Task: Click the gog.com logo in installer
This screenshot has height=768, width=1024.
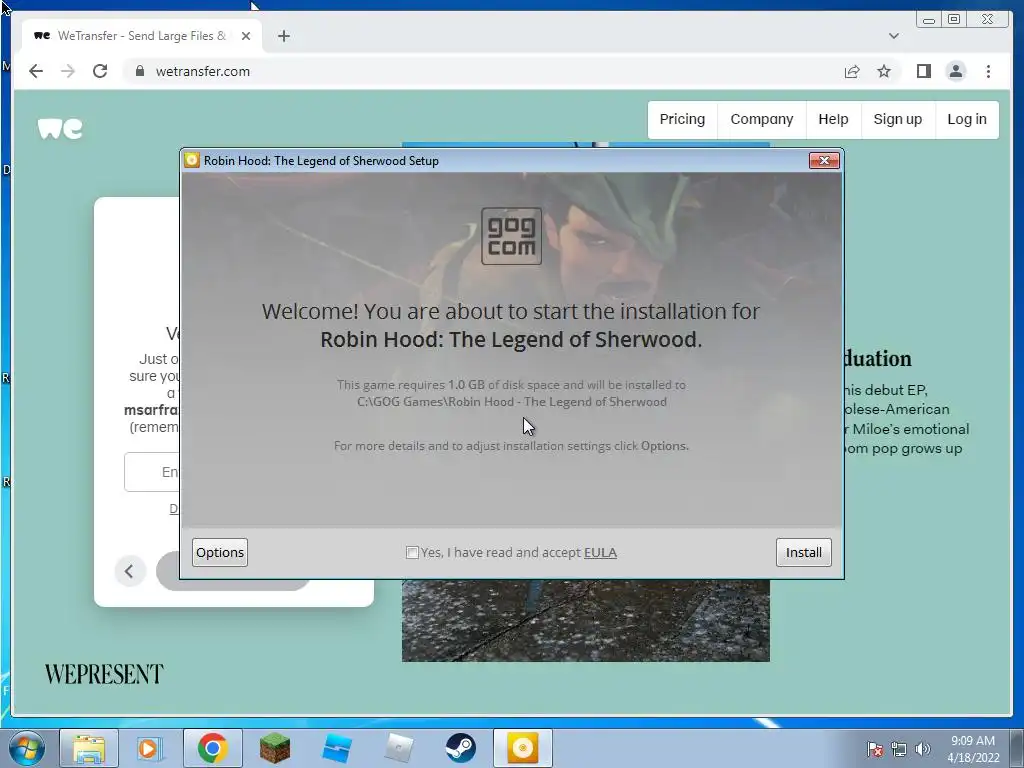Action: 511,236
